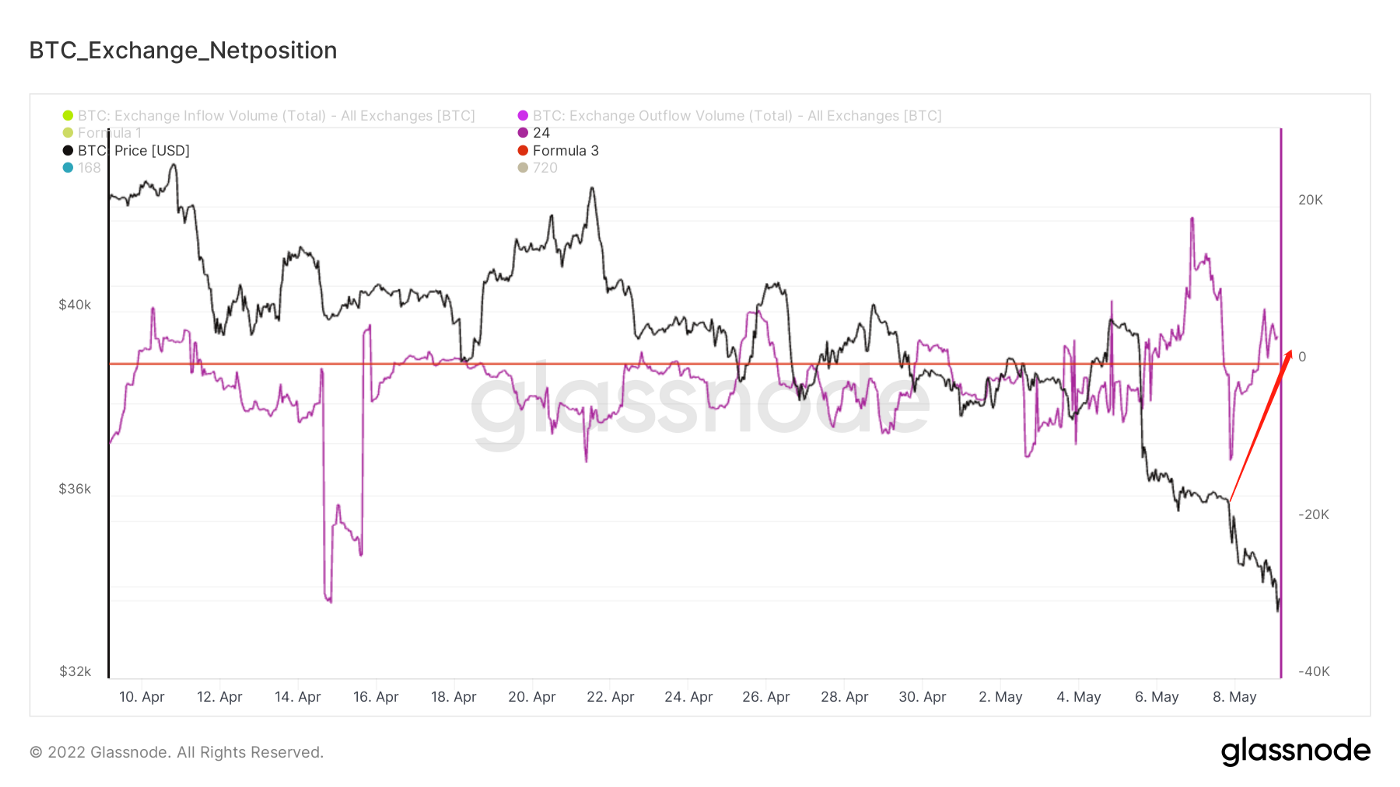Toggle the Exchange Outflow Volume legend label

click(x=736, y=116)
